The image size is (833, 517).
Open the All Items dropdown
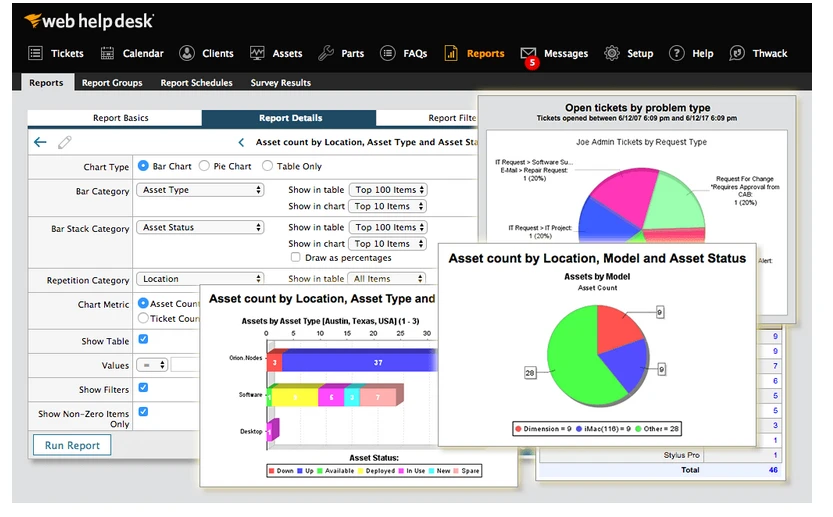coord(386,278)
